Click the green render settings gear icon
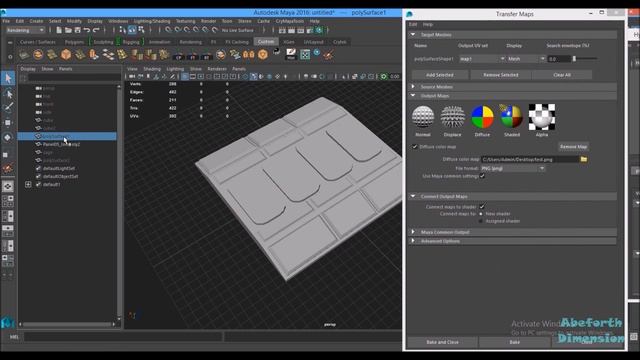This screenshot has height=360, width=640. click(319, 30)
